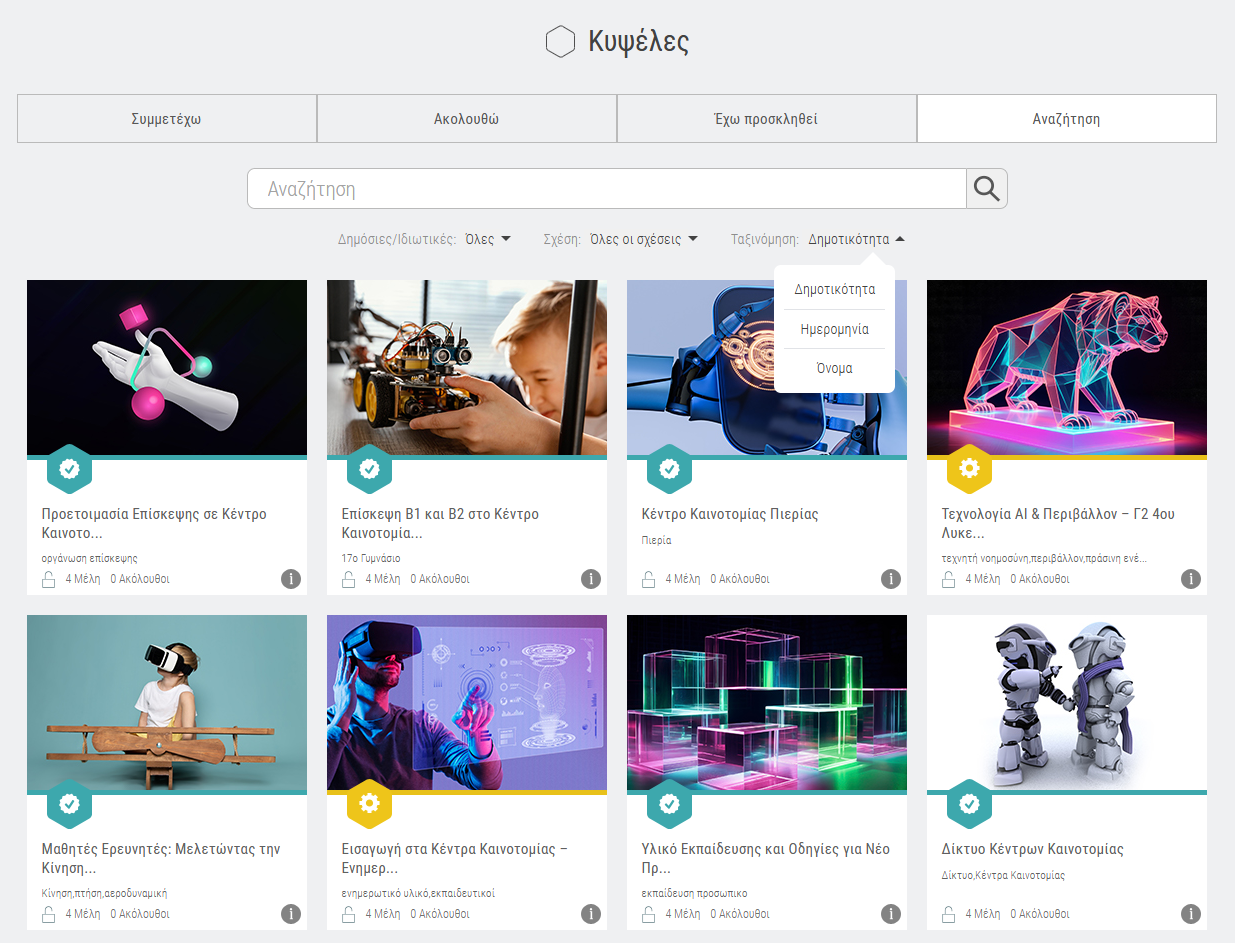
Task: Select Ημερομηνία in sort menu
Action: point(834,329)
